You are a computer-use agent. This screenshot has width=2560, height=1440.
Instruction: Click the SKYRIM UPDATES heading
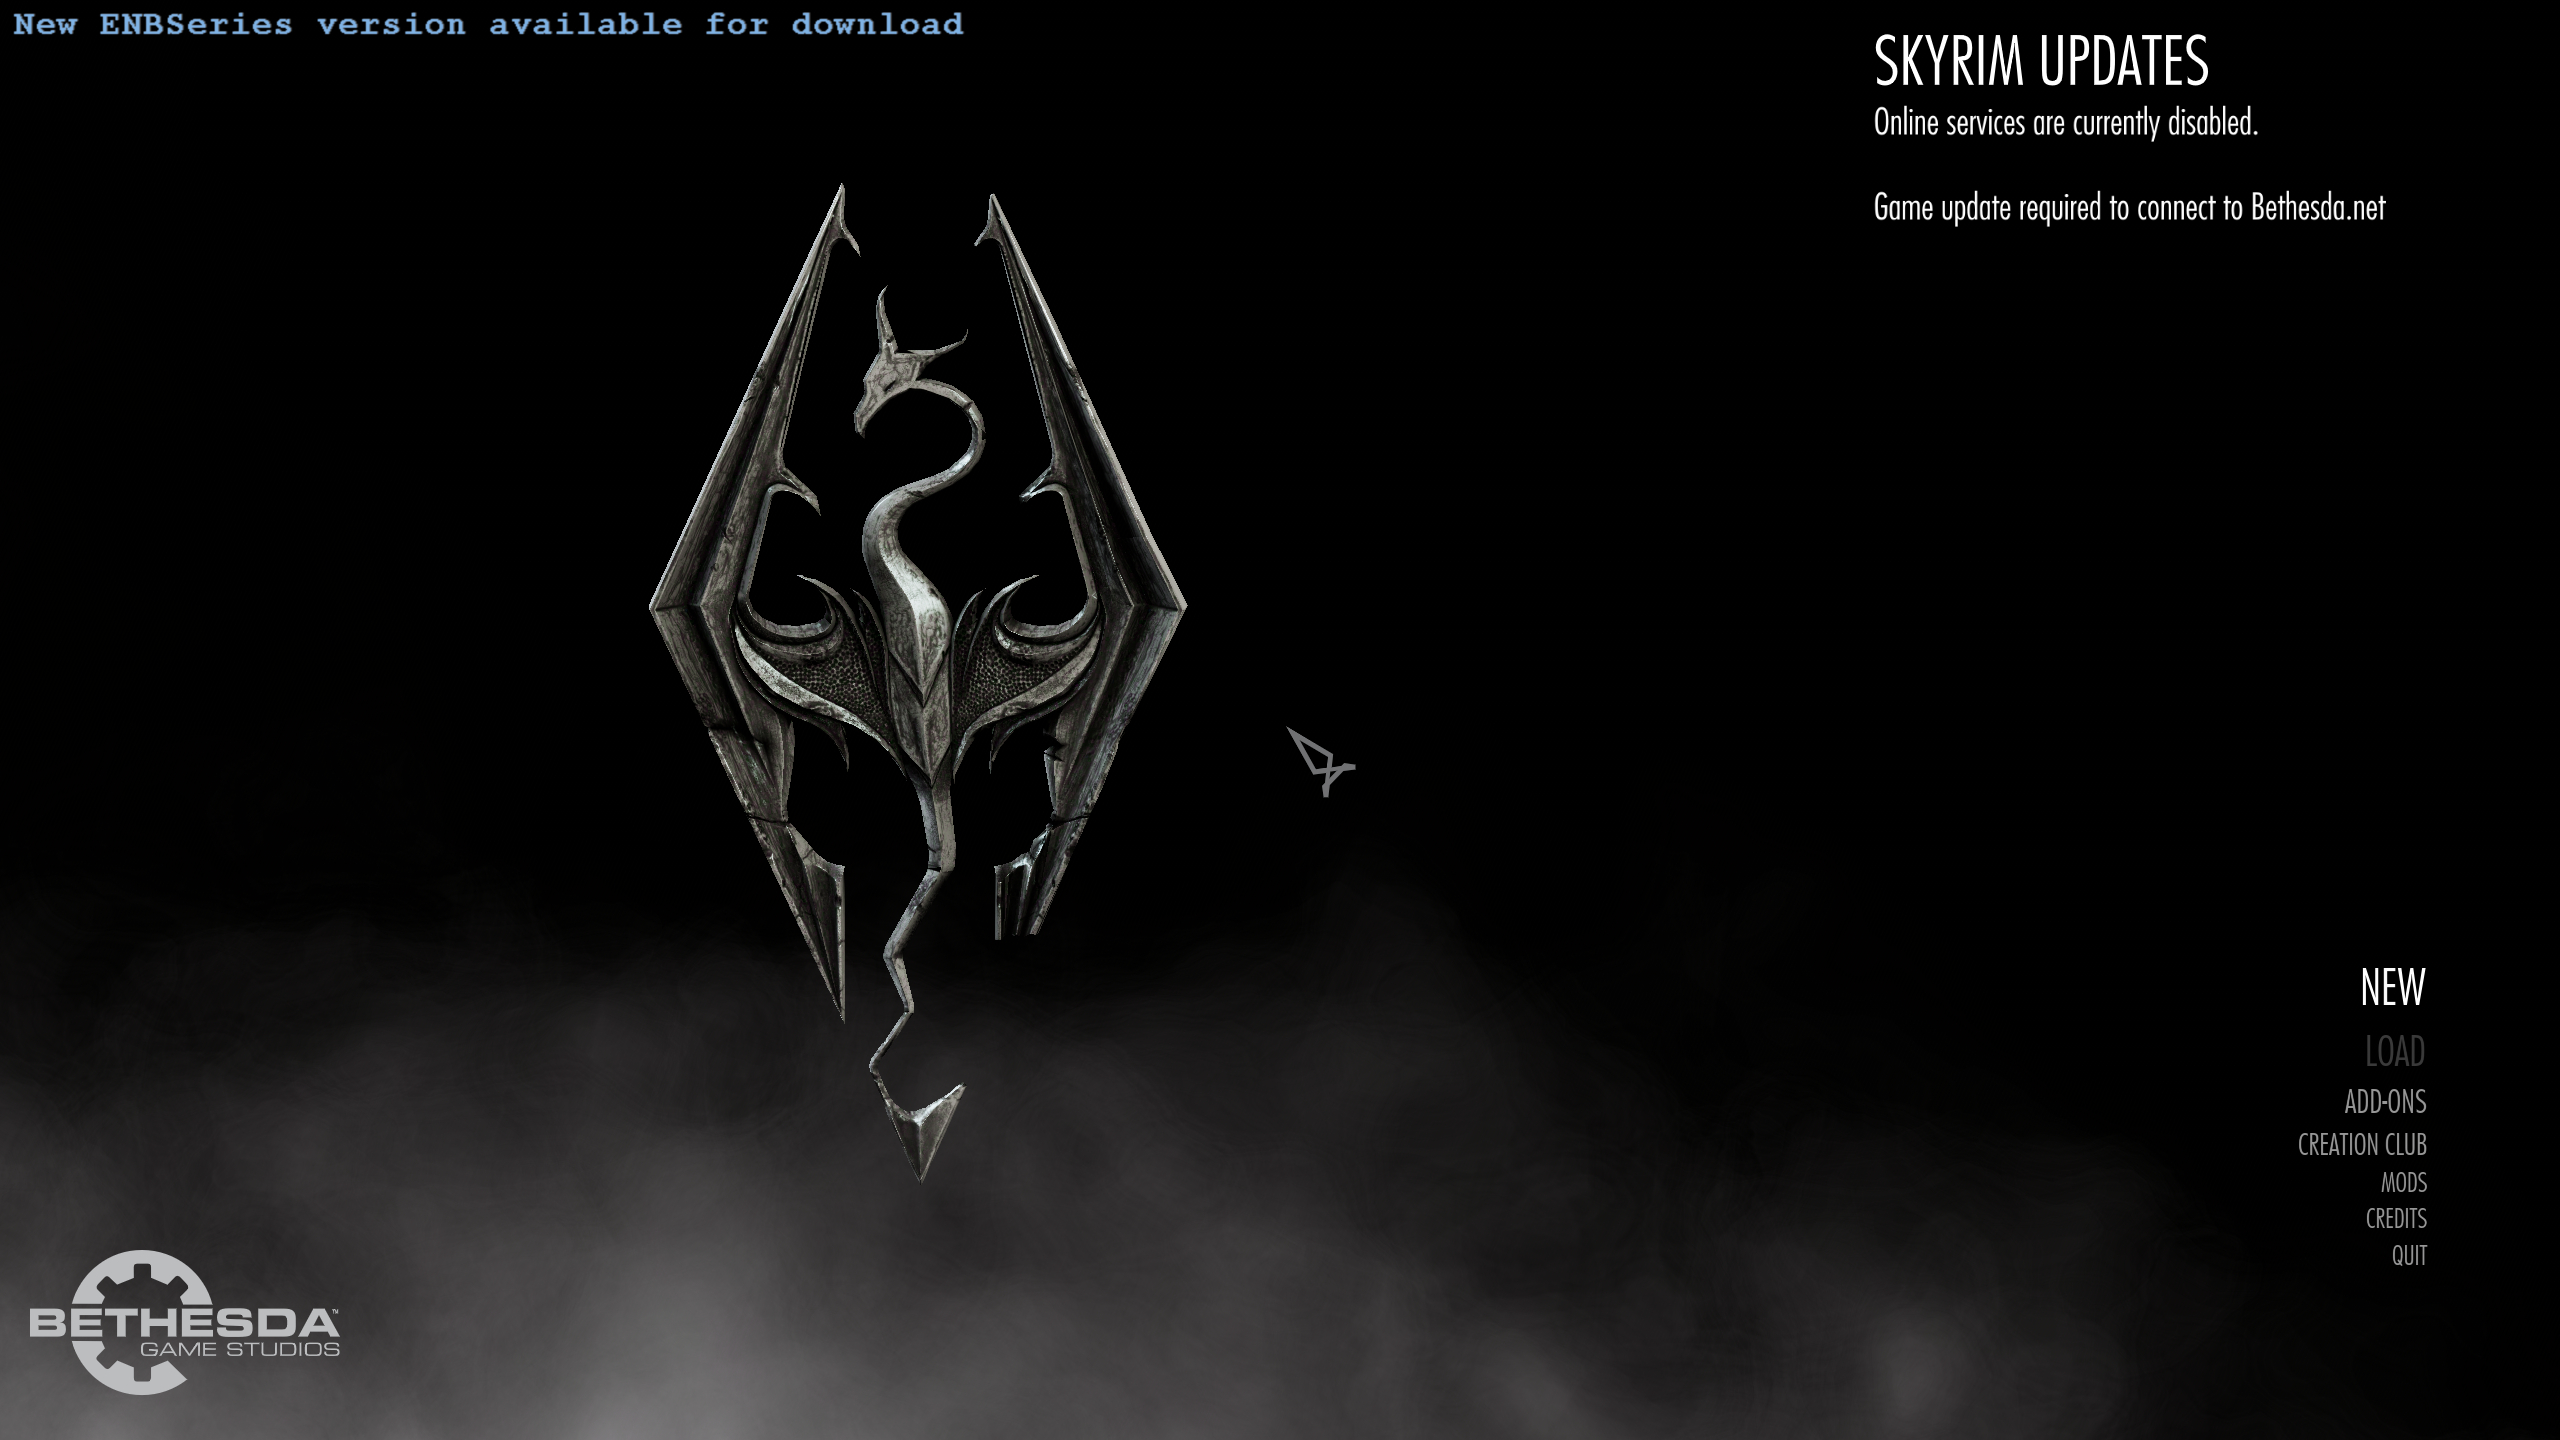(x=2041, y=60)
